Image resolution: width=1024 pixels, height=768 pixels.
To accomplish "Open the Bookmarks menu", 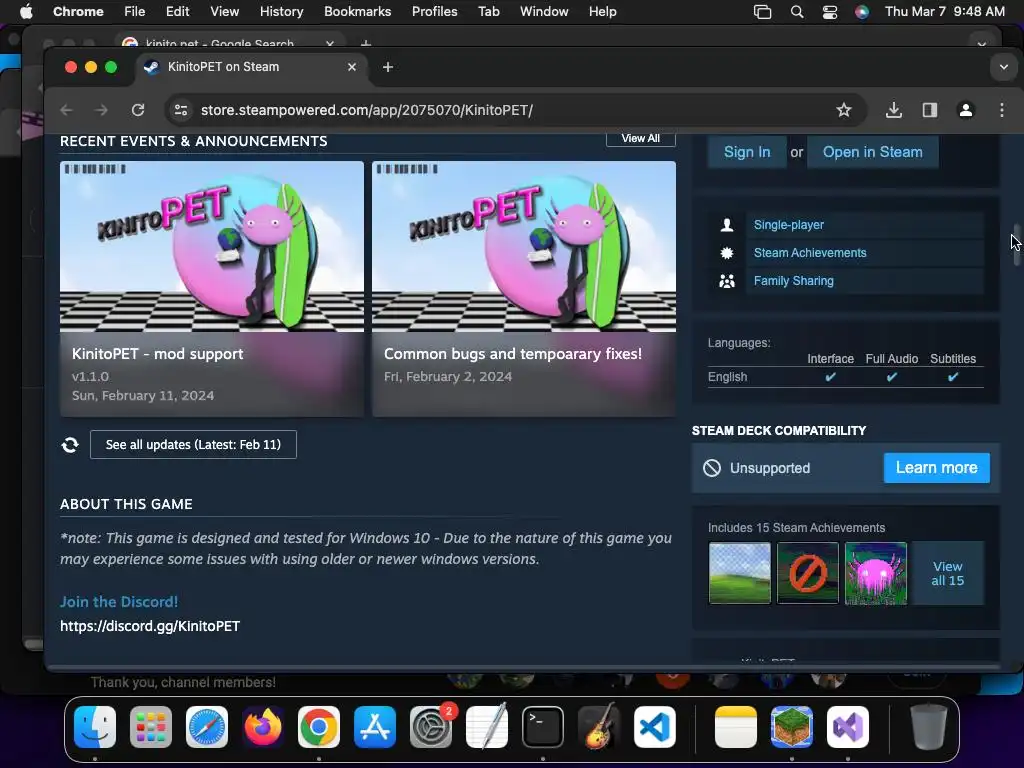I will (357, 12).
